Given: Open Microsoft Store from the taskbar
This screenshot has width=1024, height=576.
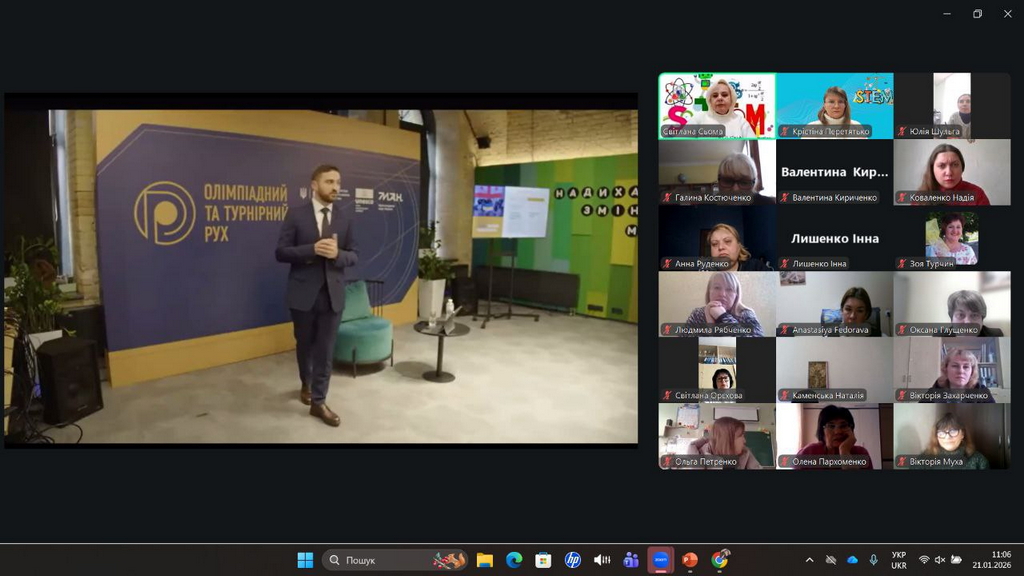Looking at the screenshot, I should click(543, 560).
